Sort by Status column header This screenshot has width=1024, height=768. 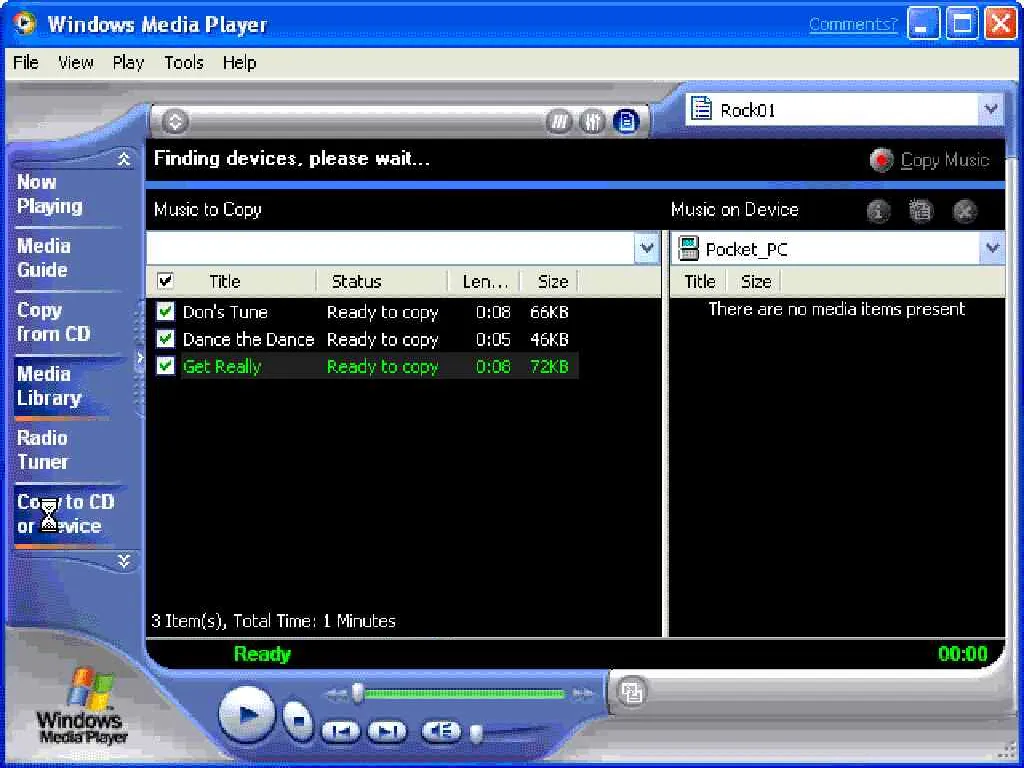(x=383, y=281)
